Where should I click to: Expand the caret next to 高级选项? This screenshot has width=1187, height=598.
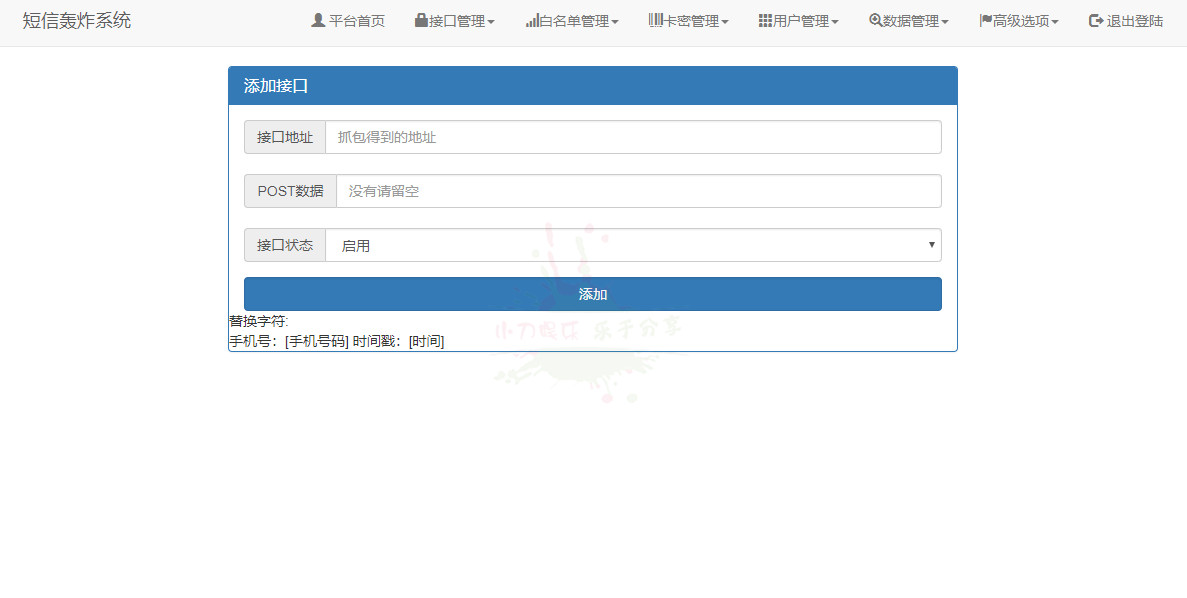tap(1055, 22)
